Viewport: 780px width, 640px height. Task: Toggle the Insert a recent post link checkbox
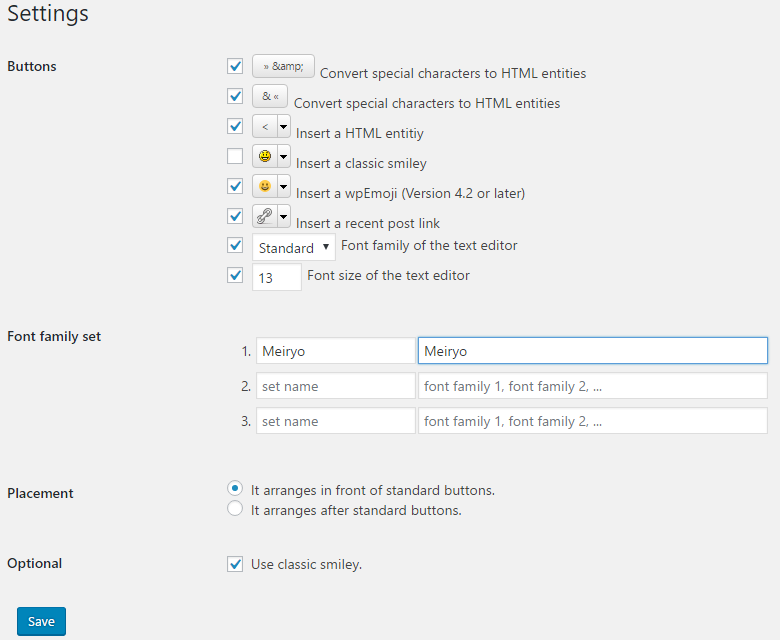235,216
